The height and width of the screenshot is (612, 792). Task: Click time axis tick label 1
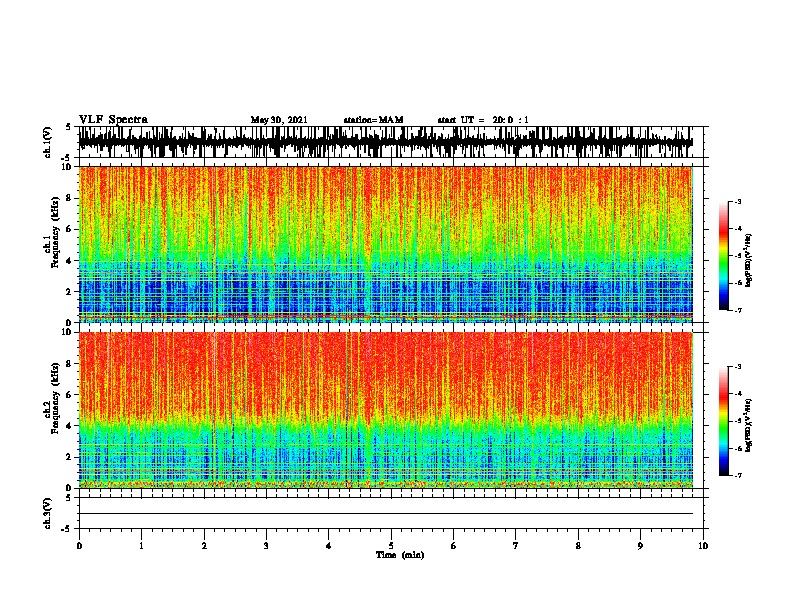[141, 546]
